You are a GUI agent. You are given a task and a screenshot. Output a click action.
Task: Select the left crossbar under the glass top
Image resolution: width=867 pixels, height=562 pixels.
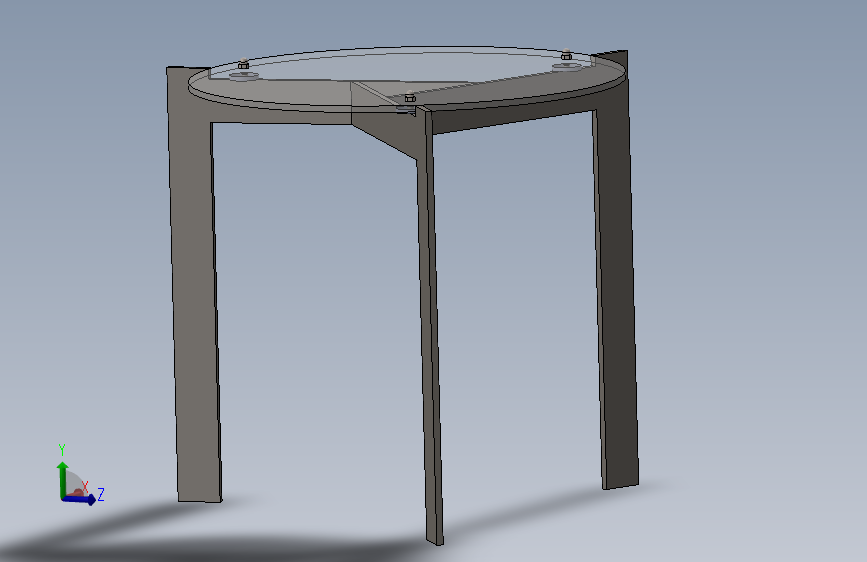point(281,116)
